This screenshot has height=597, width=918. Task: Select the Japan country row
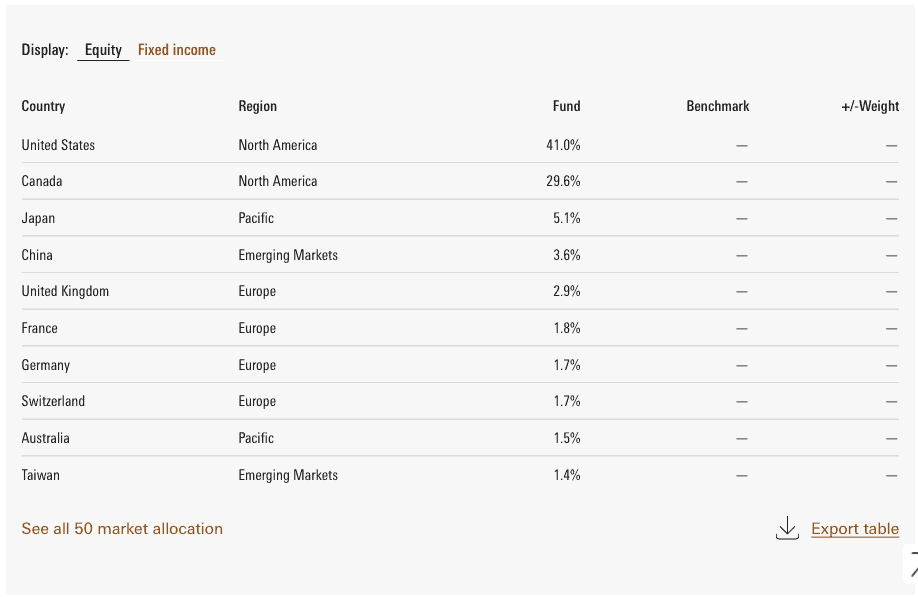[x=38, y=218]
